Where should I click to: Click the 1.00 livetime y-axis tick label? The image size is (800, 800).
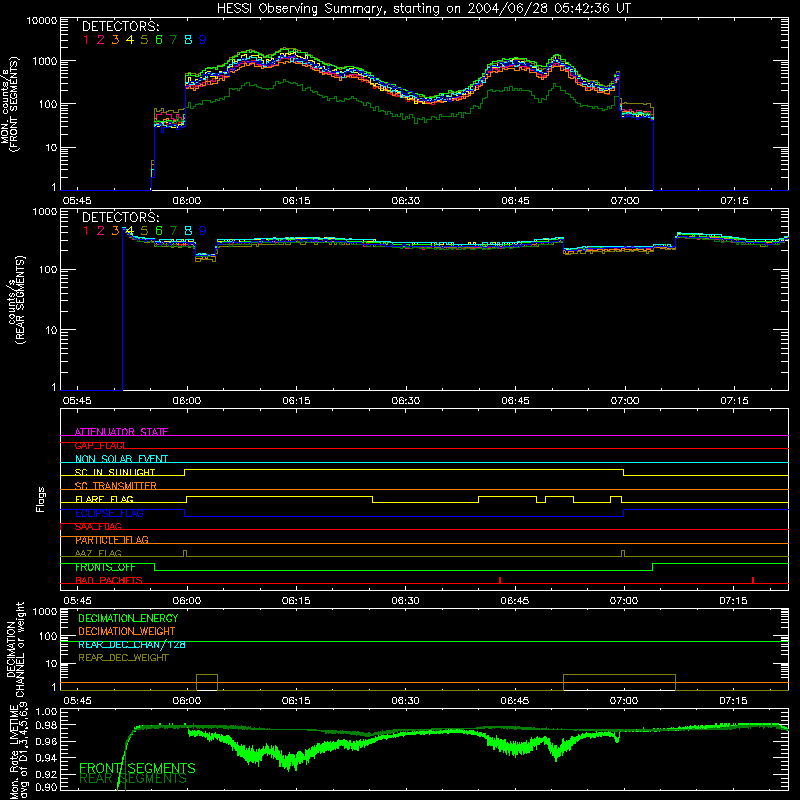(x=46, y=711)
